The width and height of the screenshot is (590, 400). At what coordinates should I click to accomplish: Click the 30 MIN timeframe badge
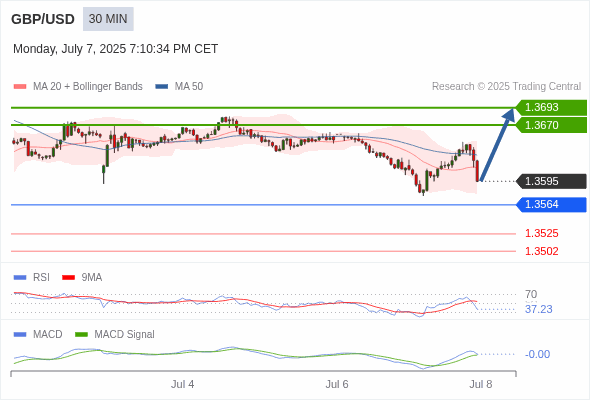(x=108, y=19)
